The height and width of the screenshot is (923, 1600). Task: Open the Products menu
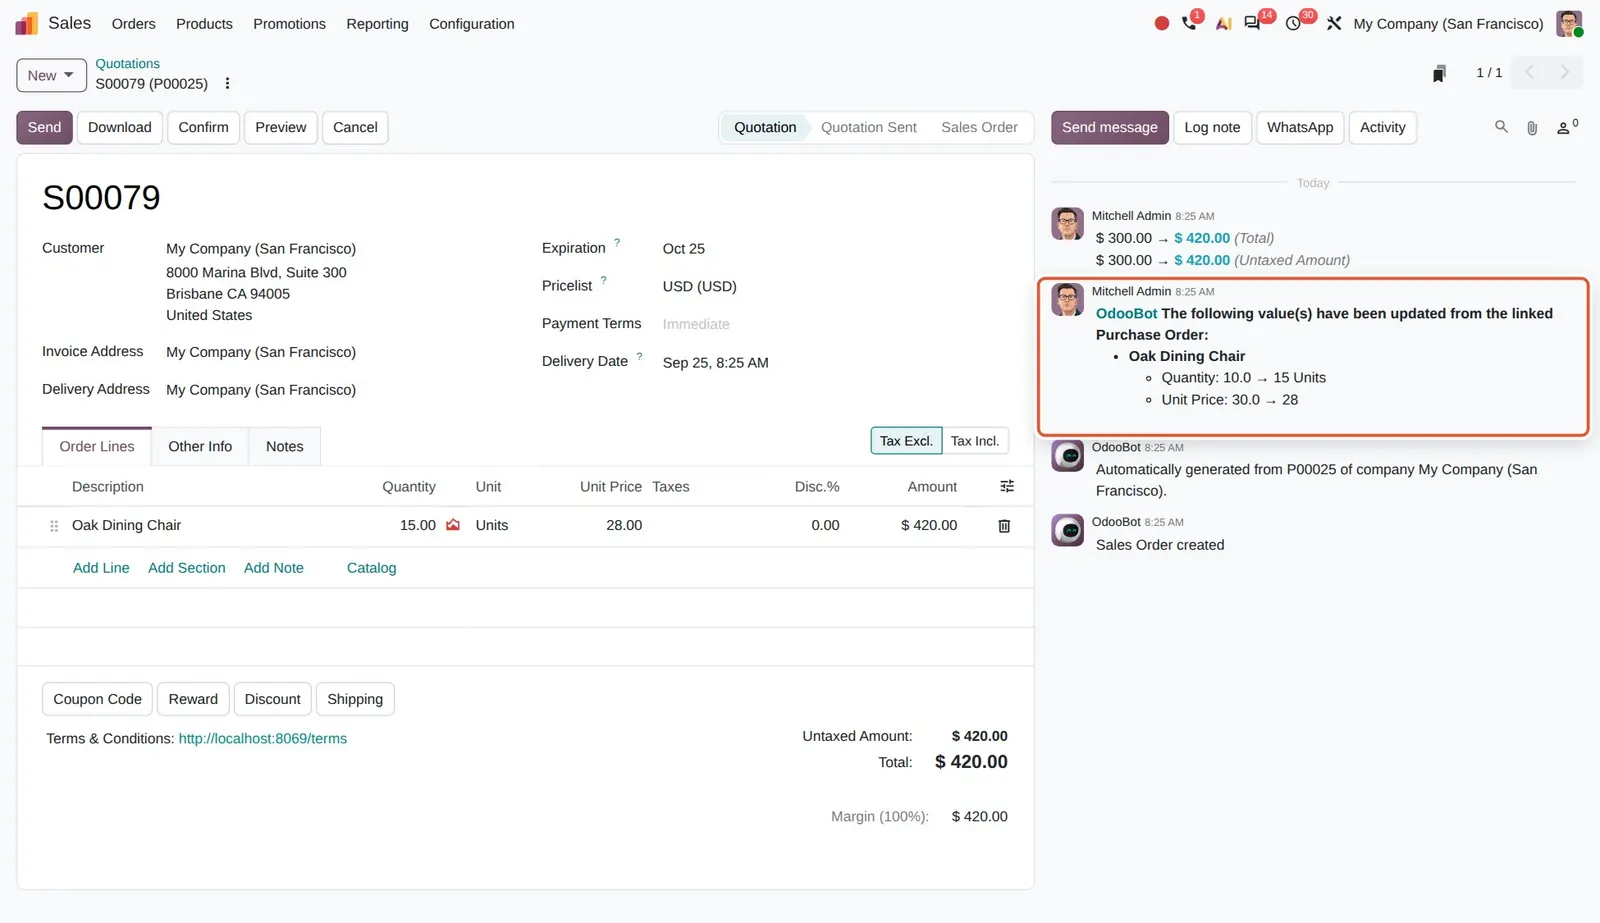coord(204,24)
